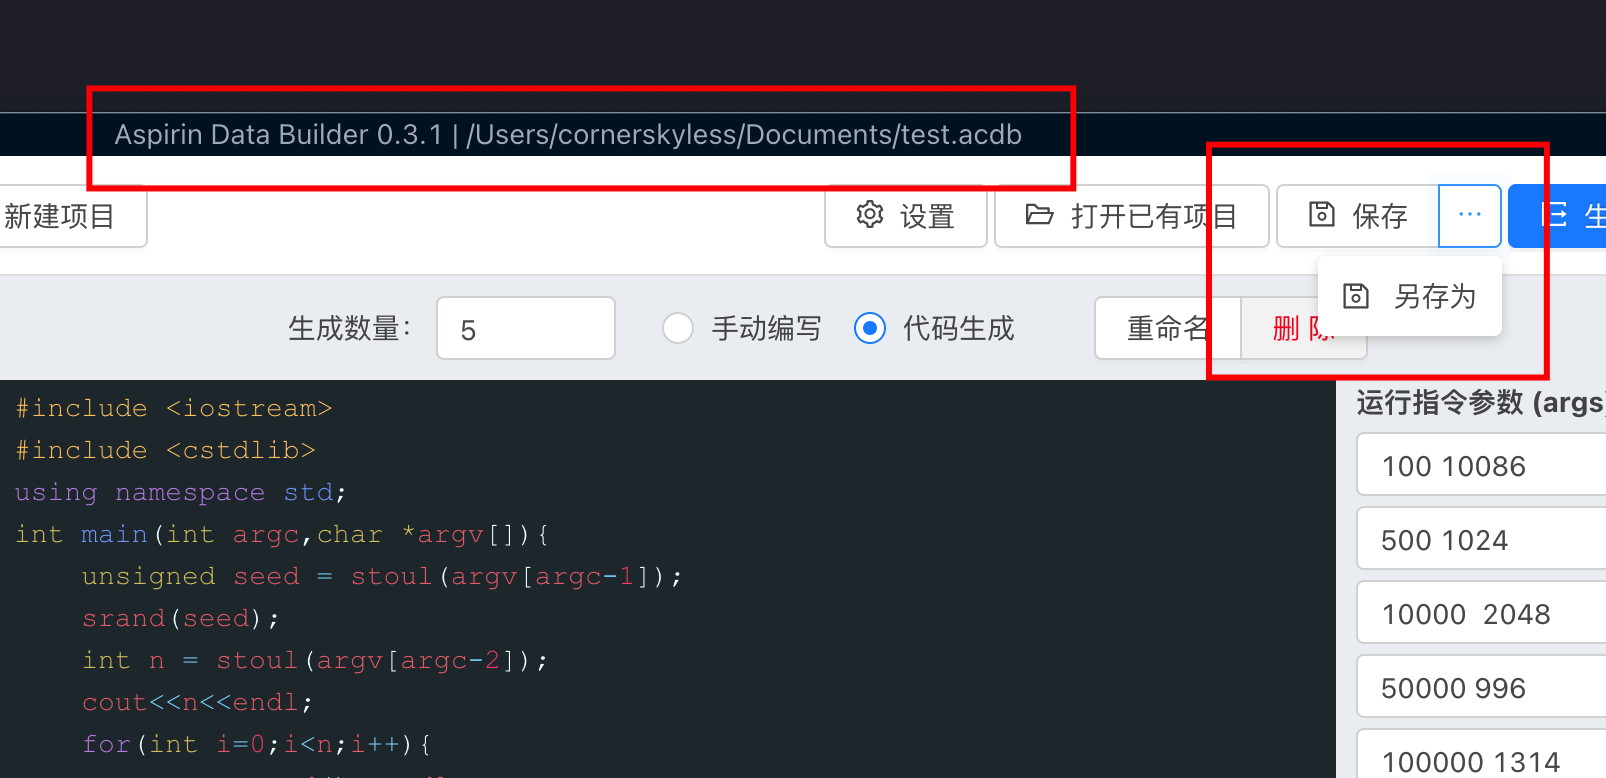Click the list icon on the blue button
The image size is (1606, 778).
(x=1556, y=215)
